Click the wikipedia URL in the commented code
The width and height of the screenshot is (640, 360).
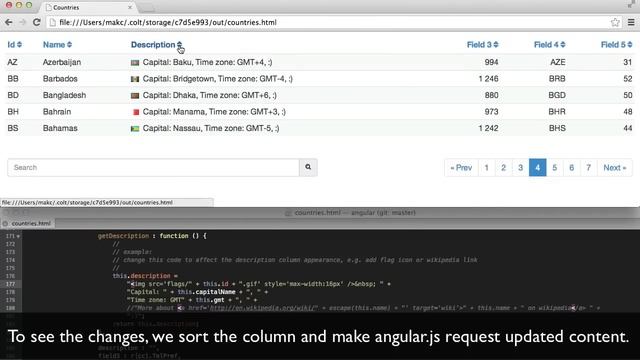tap(263, 308)
